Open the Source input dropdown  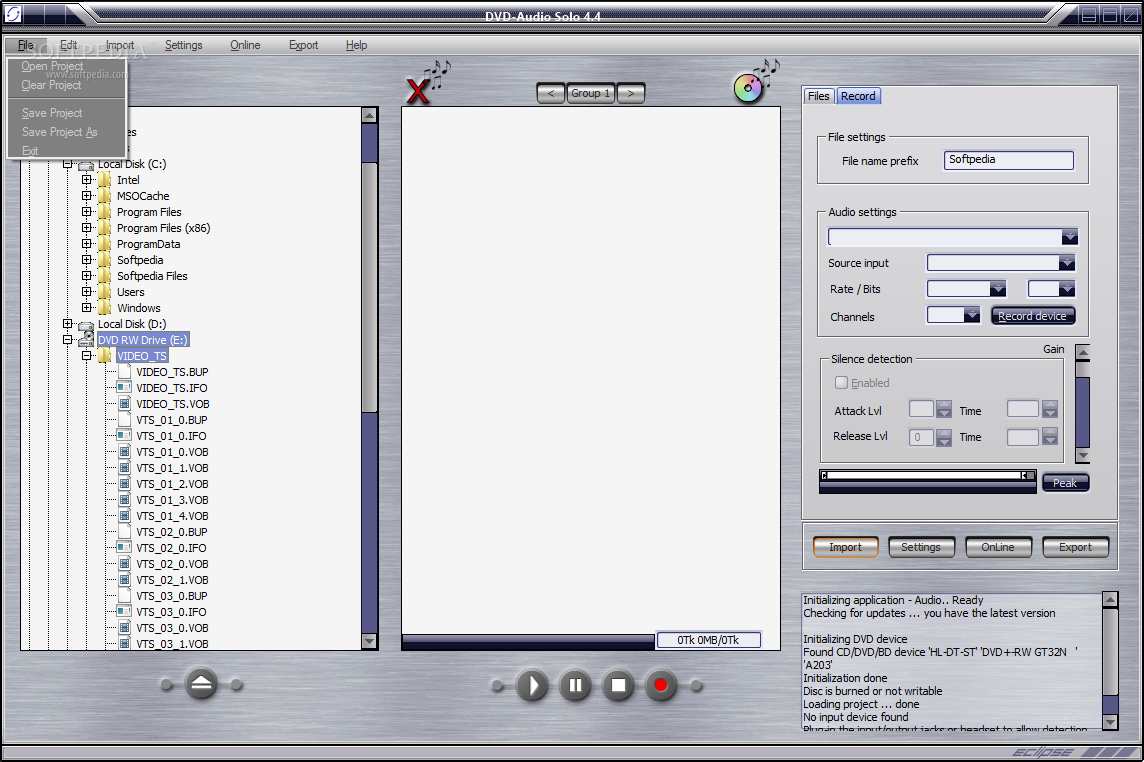point(1067,263)
